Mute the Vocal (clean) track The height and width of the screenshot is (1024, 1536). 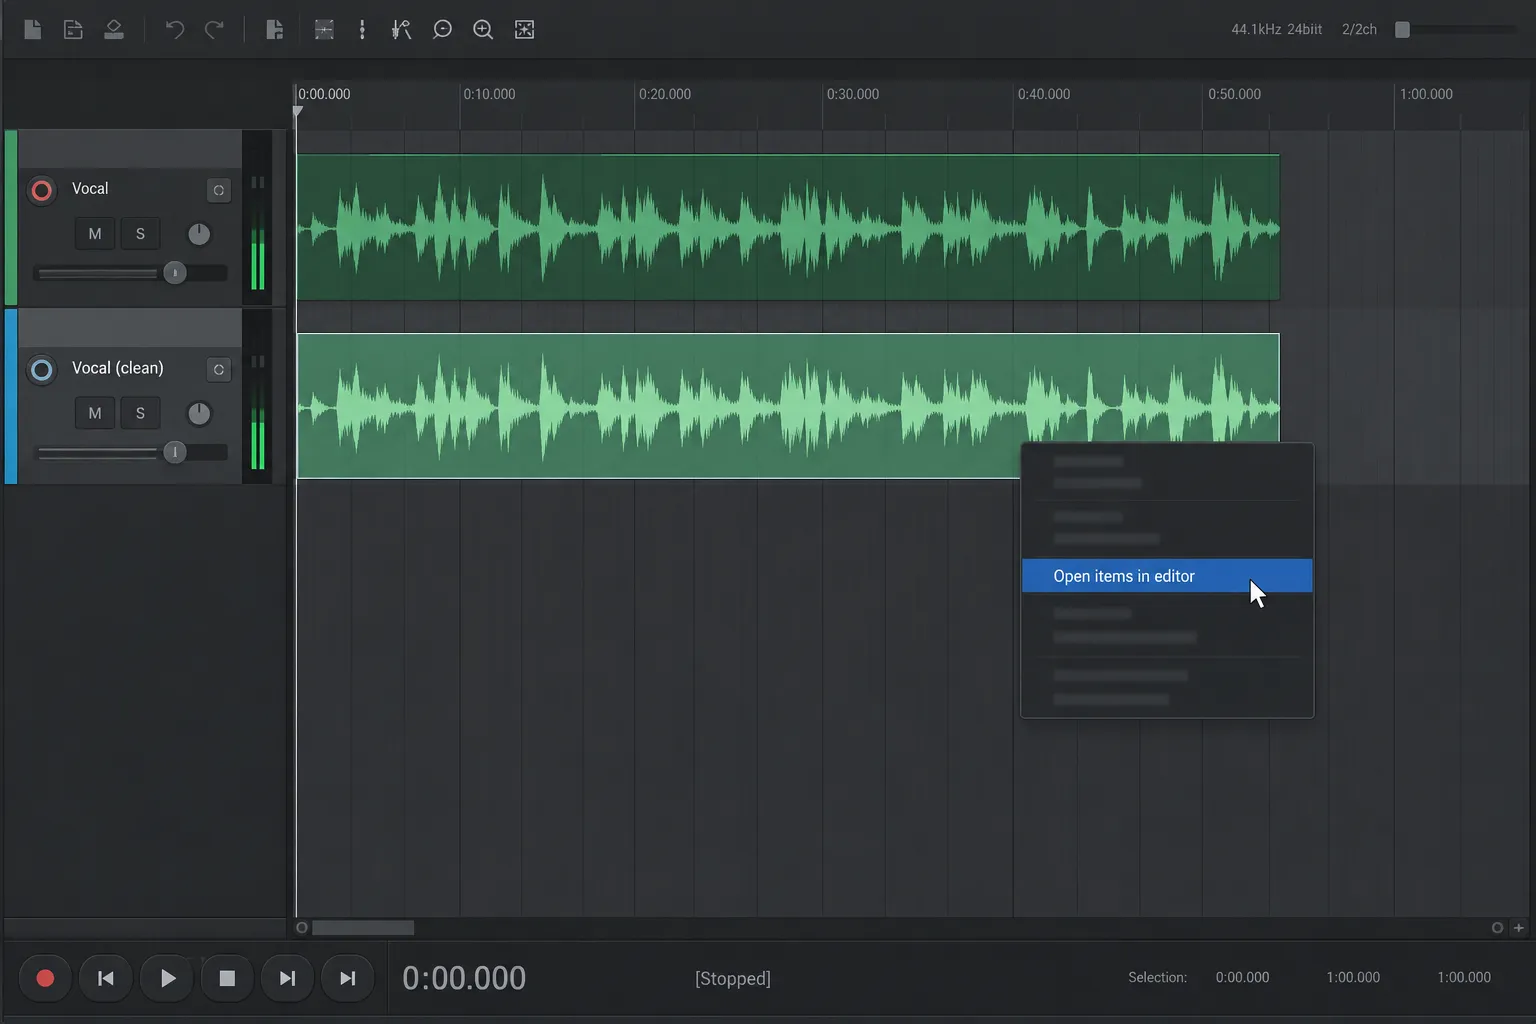click(x=95, y=413)
